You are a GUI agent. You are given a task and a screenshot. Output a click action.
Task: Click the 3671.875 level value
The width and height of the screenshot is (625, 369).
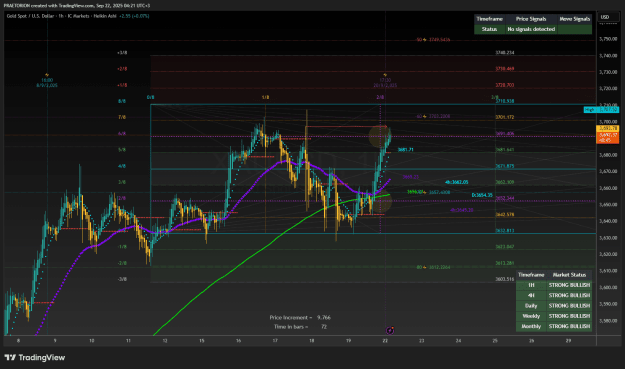click(x=505, y=166)
